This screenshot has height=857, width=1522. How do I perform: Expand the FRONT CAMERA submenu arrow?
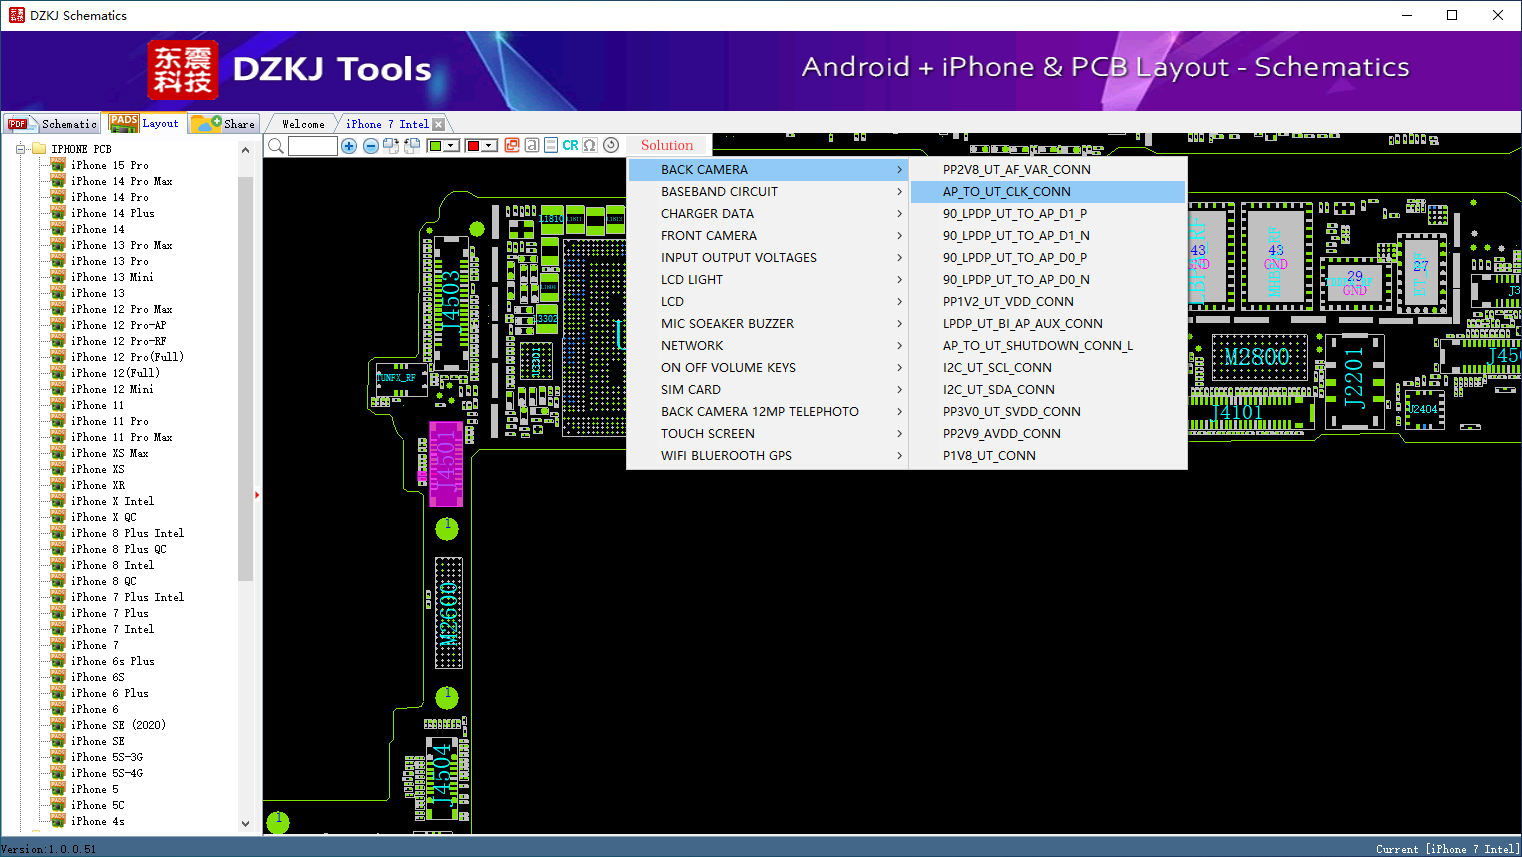(899, 236)
